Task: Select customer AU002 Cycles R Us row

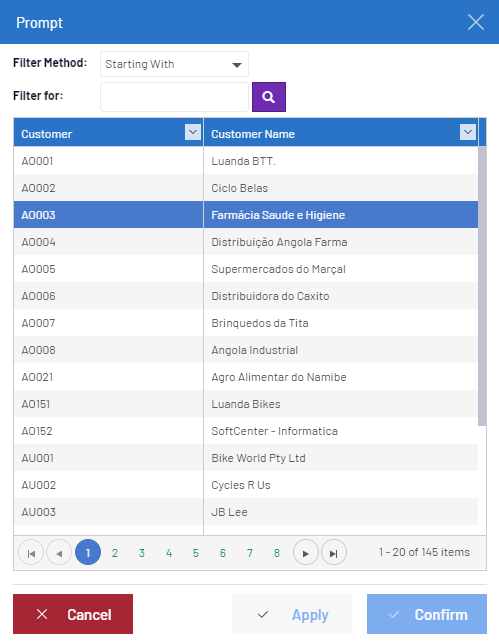Action: [x=246, y=485]
